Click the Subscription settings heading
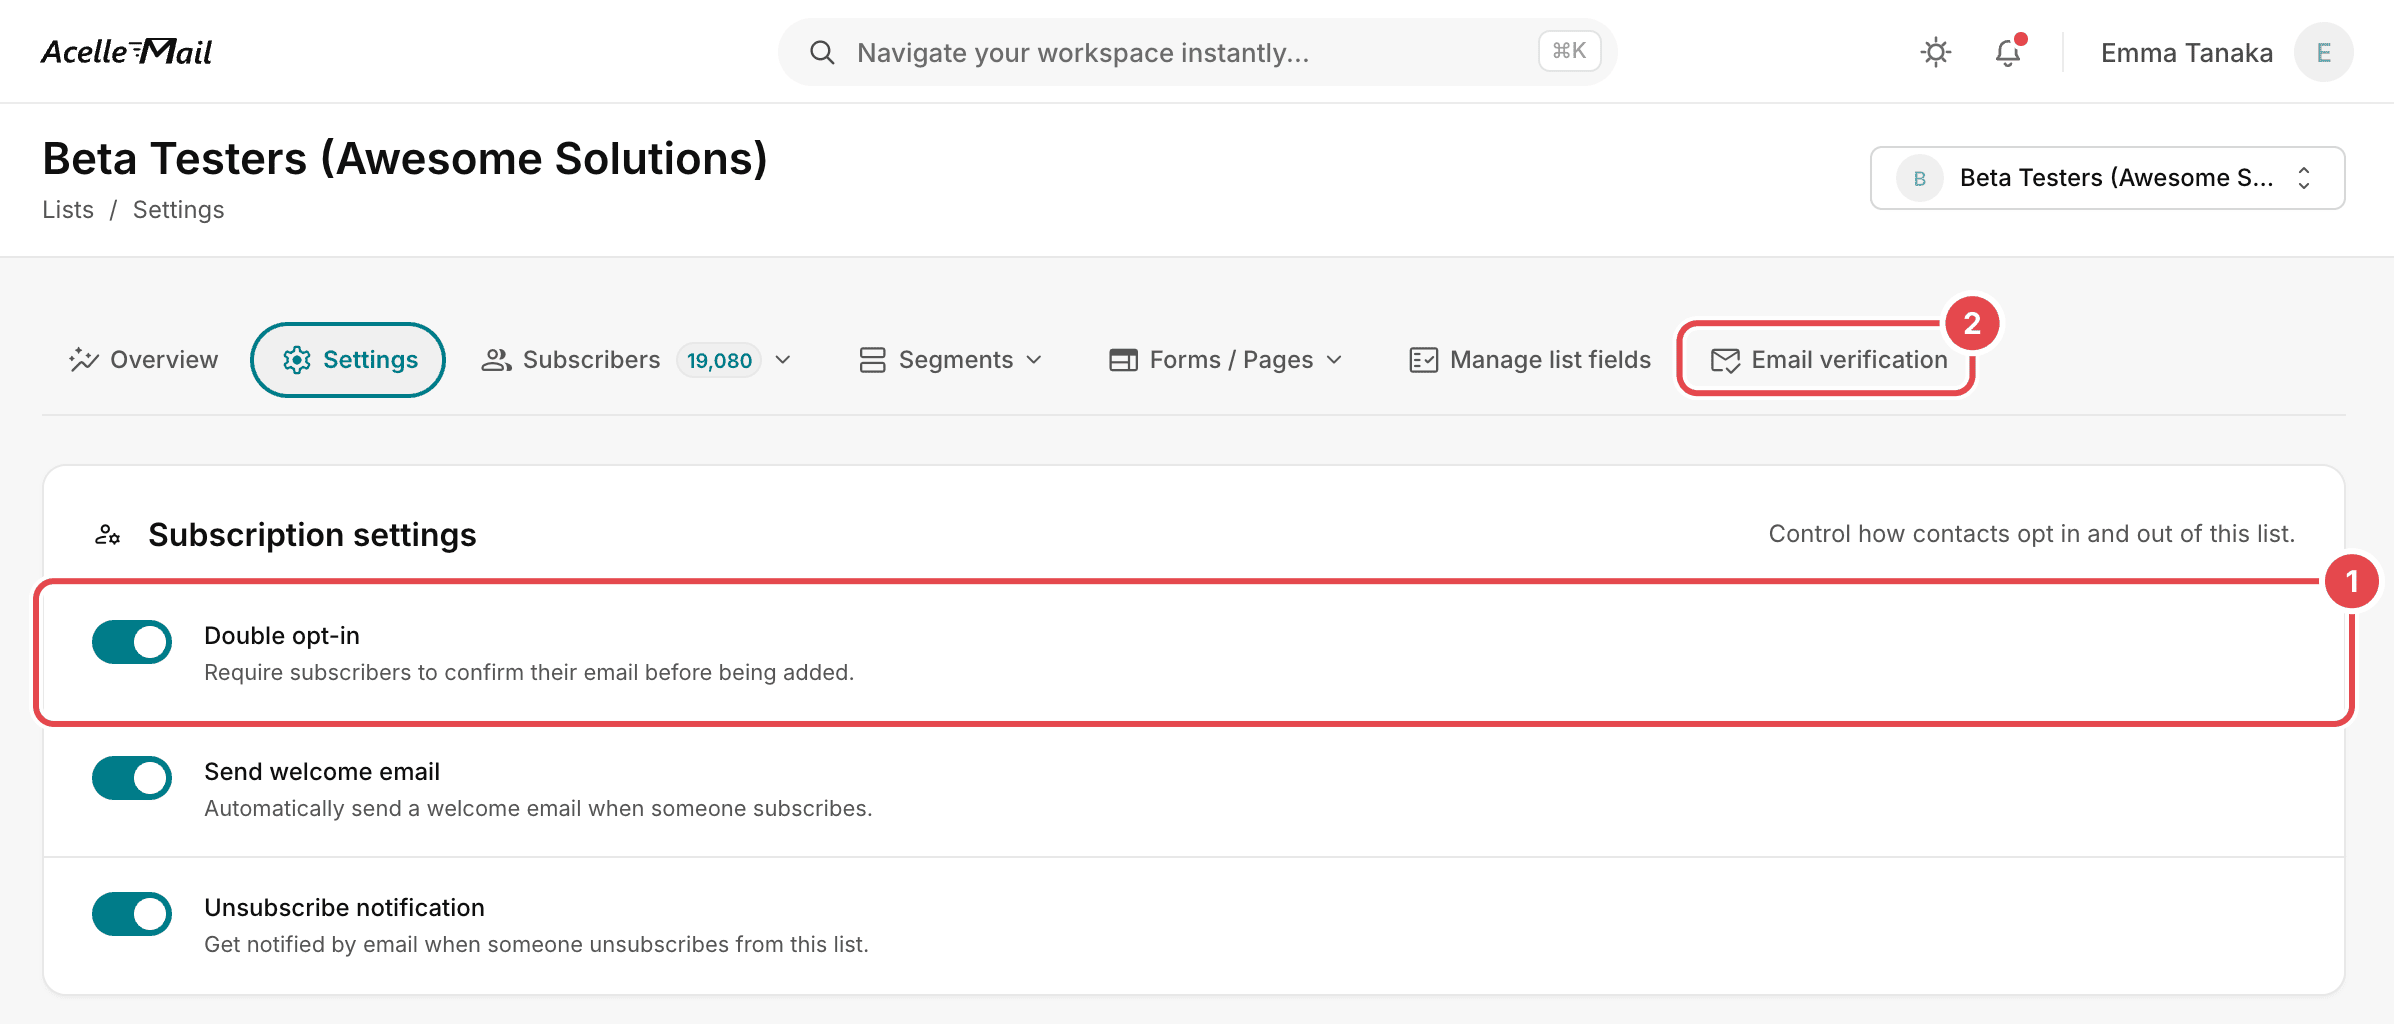 point(312,535)
